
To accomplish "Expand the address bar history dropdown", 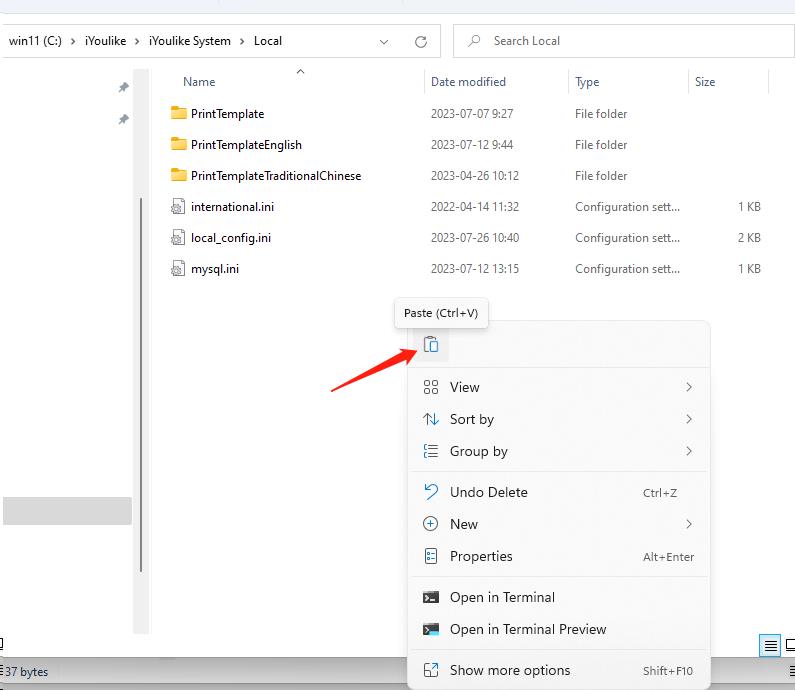I will pyautogui.click(x=385, y=41).
